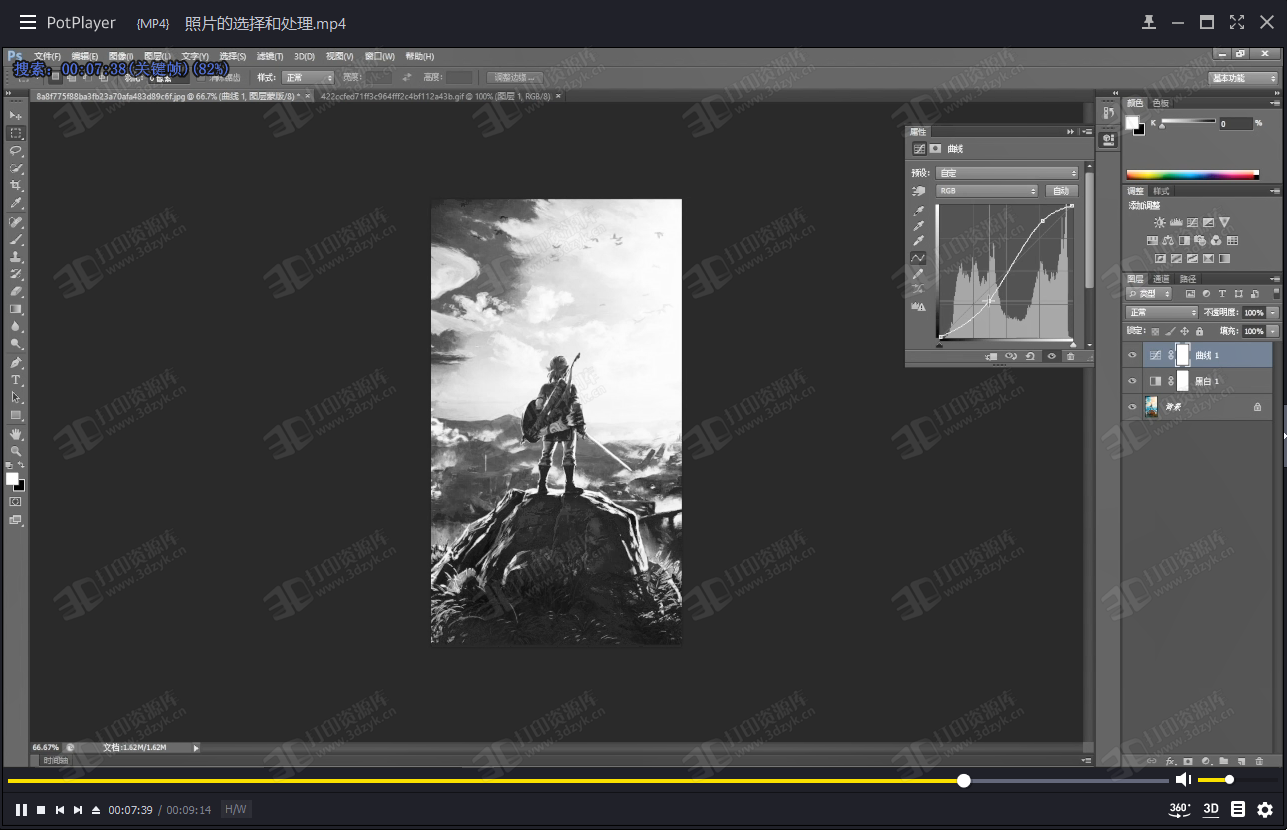The image size is (1287, 830).
Task: Select the History Brush tool
Action: click(16, 274)
